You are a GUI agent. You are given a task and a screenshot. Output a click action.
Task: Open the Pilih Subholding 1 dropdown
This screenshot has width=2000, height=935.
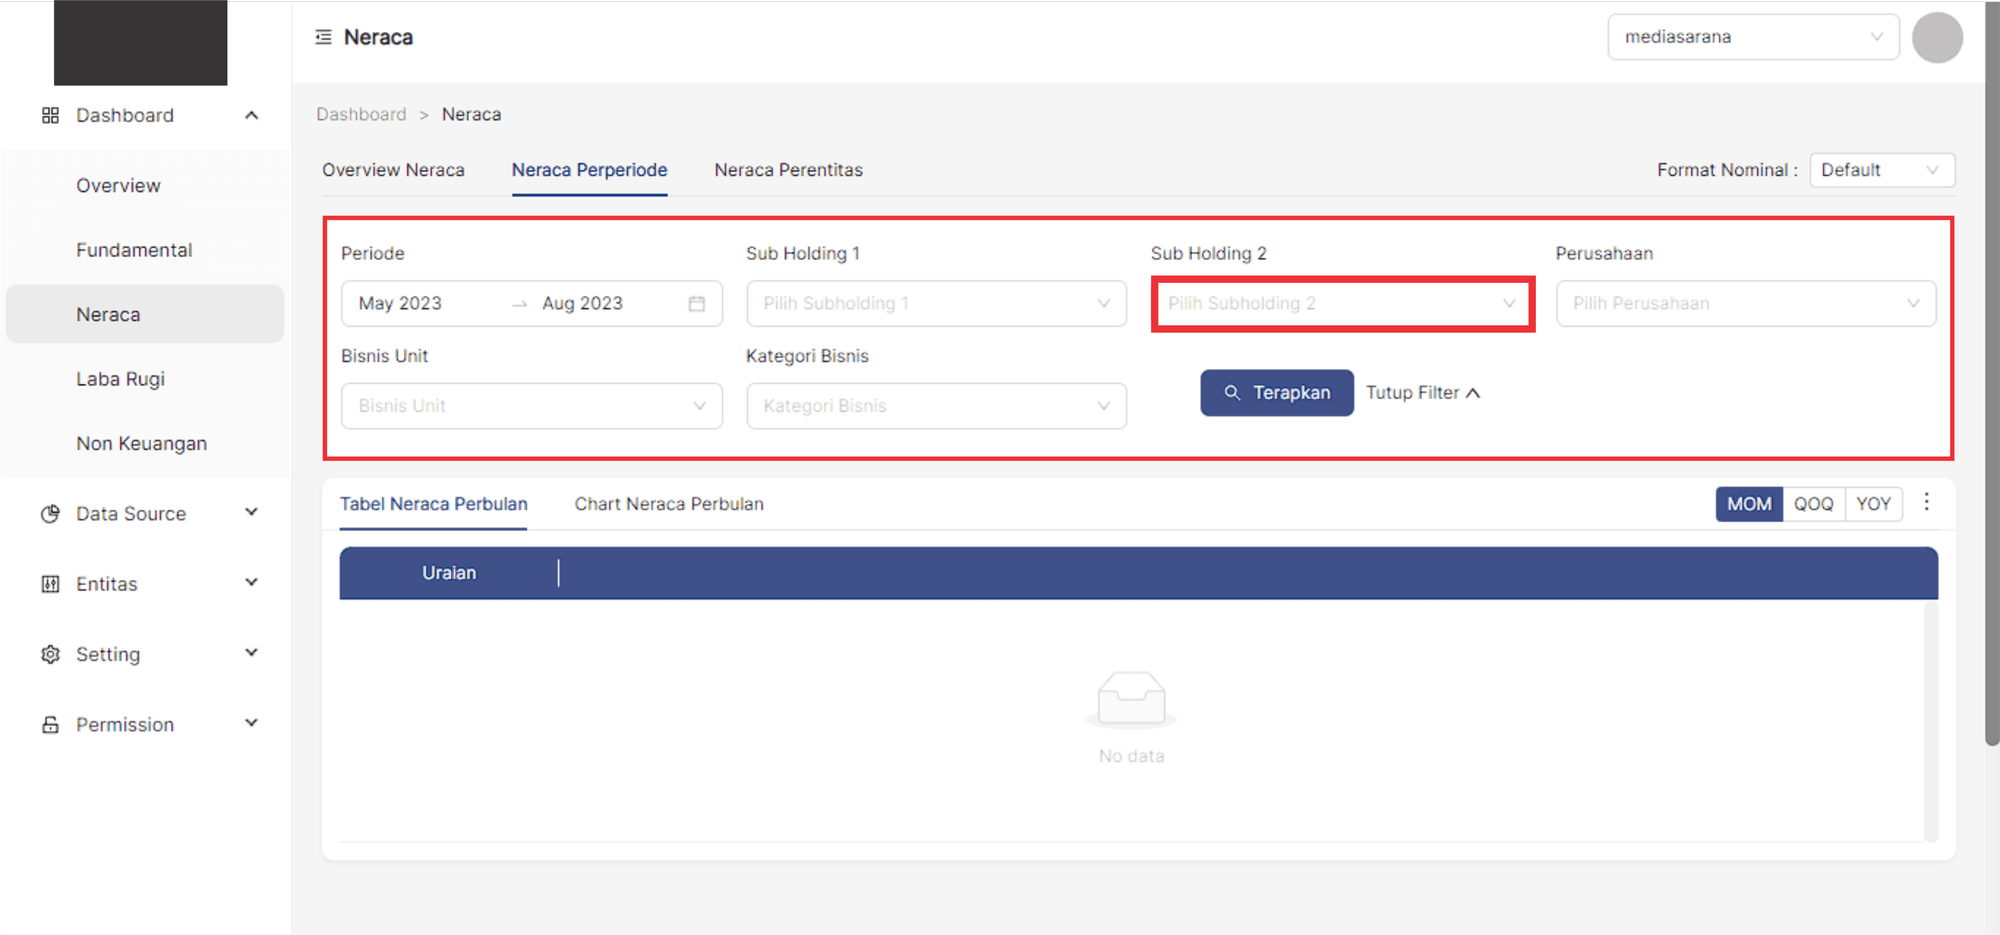point(935,304)
